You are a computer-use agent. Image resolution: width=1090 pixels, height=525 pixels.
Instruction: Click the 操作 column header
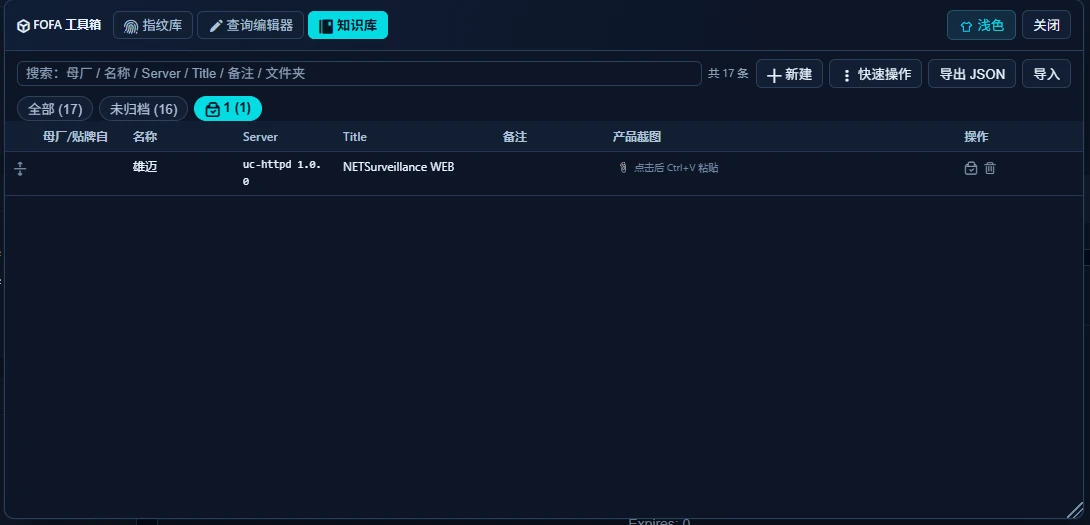point(976,137)
